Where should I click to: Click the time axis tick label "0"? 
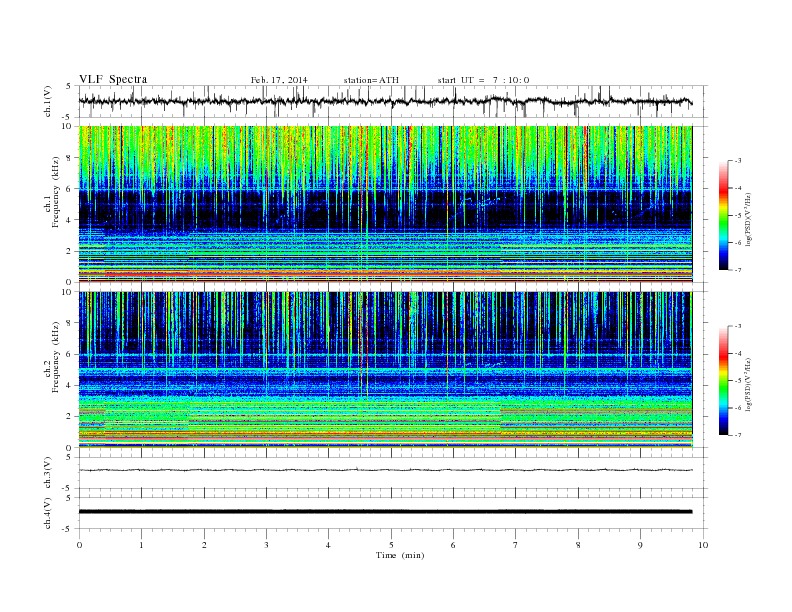79,545
